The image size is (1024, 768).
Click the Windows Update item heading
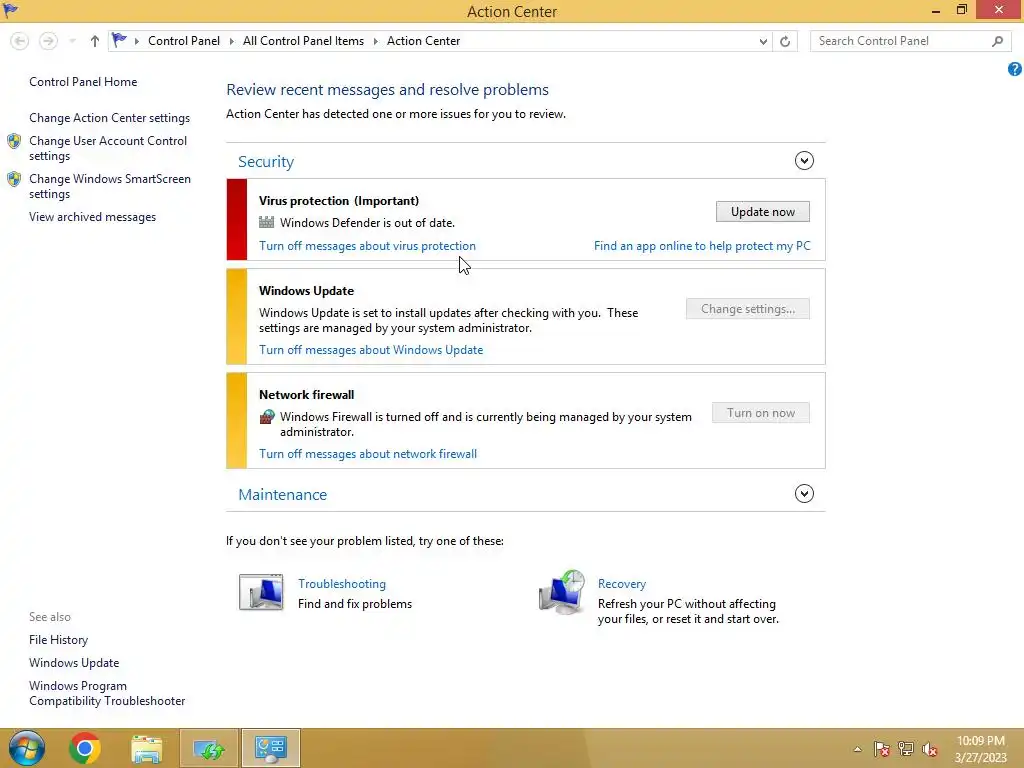[x=306, y=291]
